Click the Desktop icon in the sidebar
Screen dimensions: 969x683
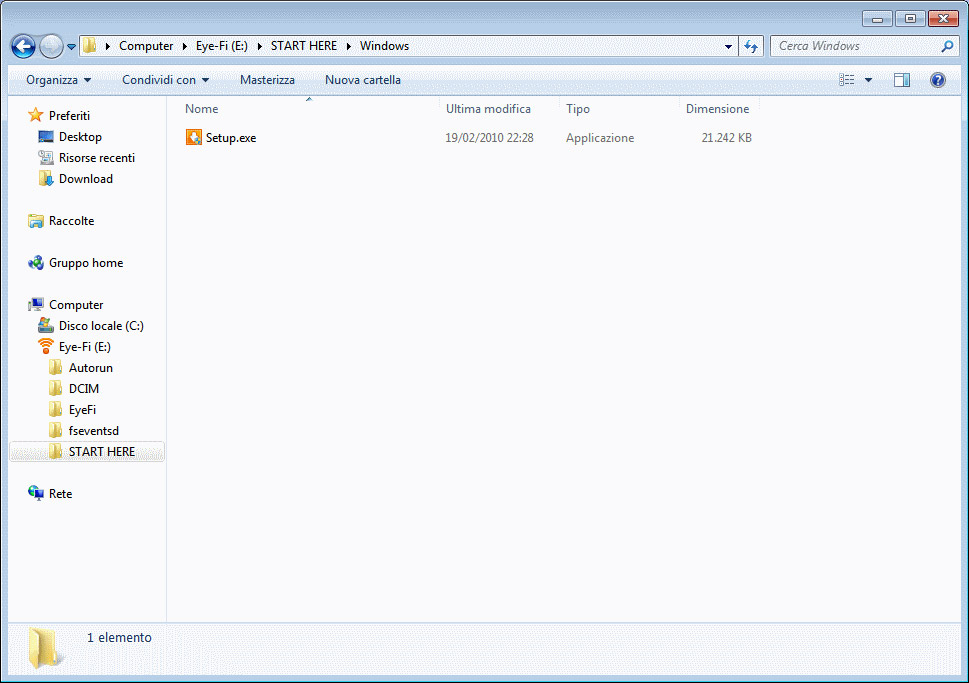click(x=46, y=137)
